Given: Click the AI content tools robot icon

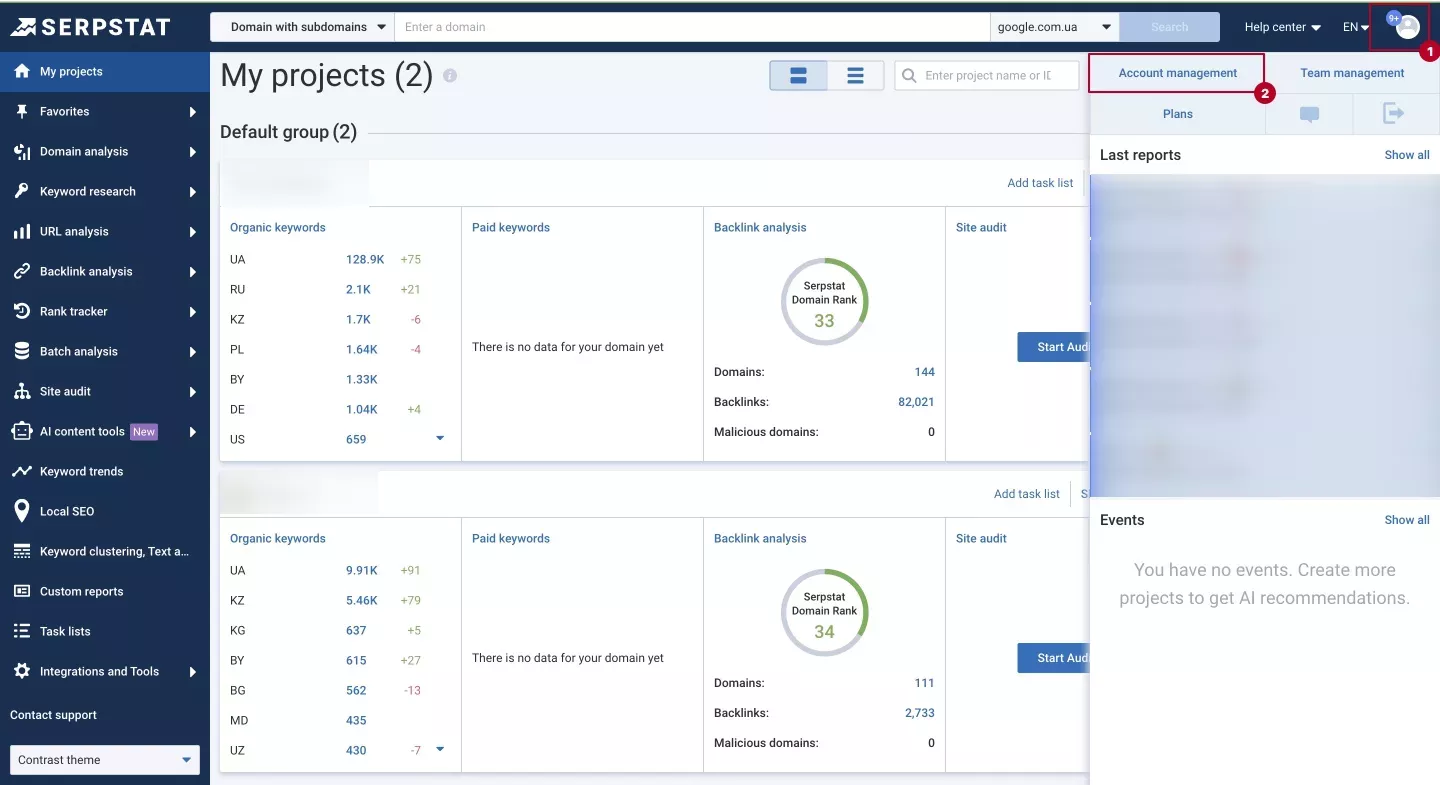Looking at the screenshot, I should (21, 431).
